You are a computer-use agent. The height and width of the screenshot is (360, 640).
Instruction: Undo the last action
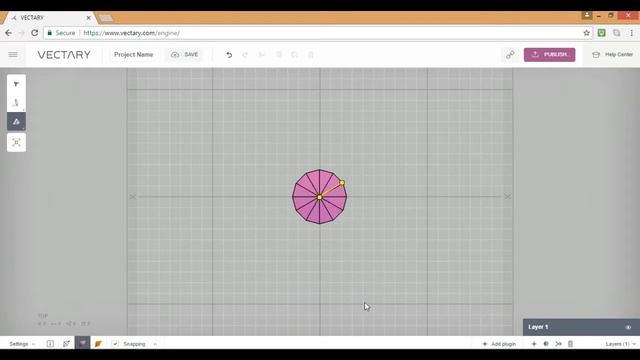229,55
